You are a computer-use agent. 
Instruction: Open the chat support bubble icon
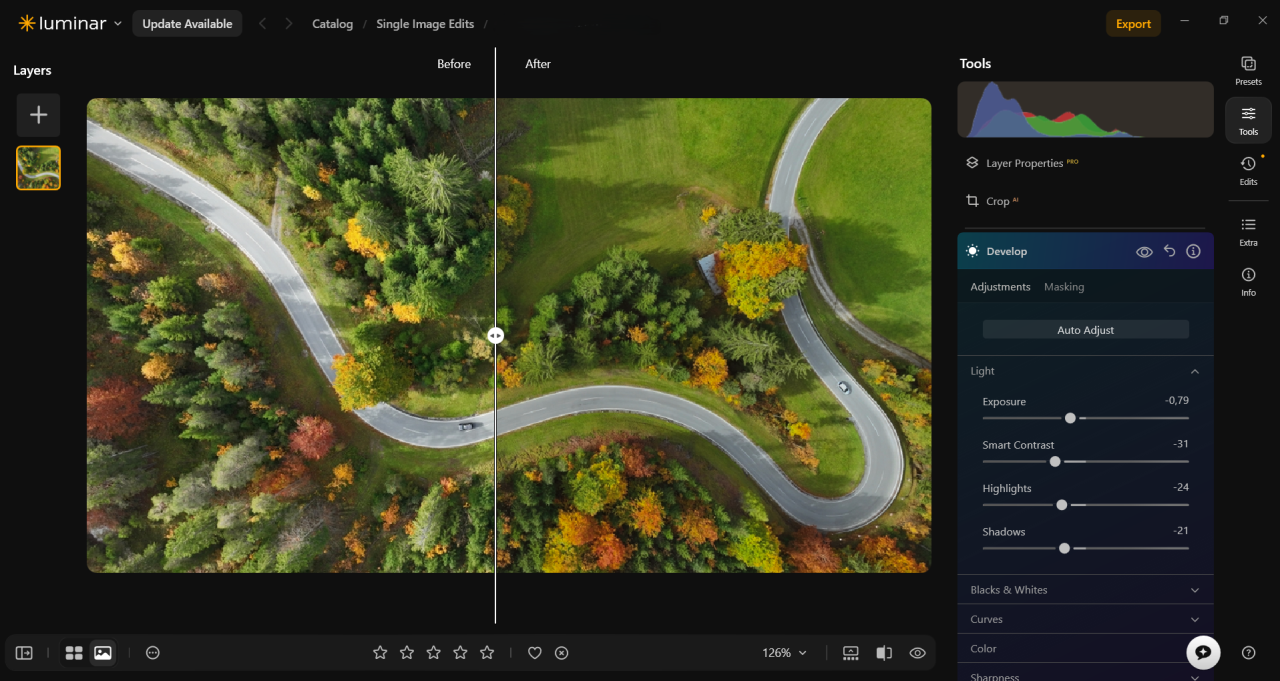click(1203, 652)
